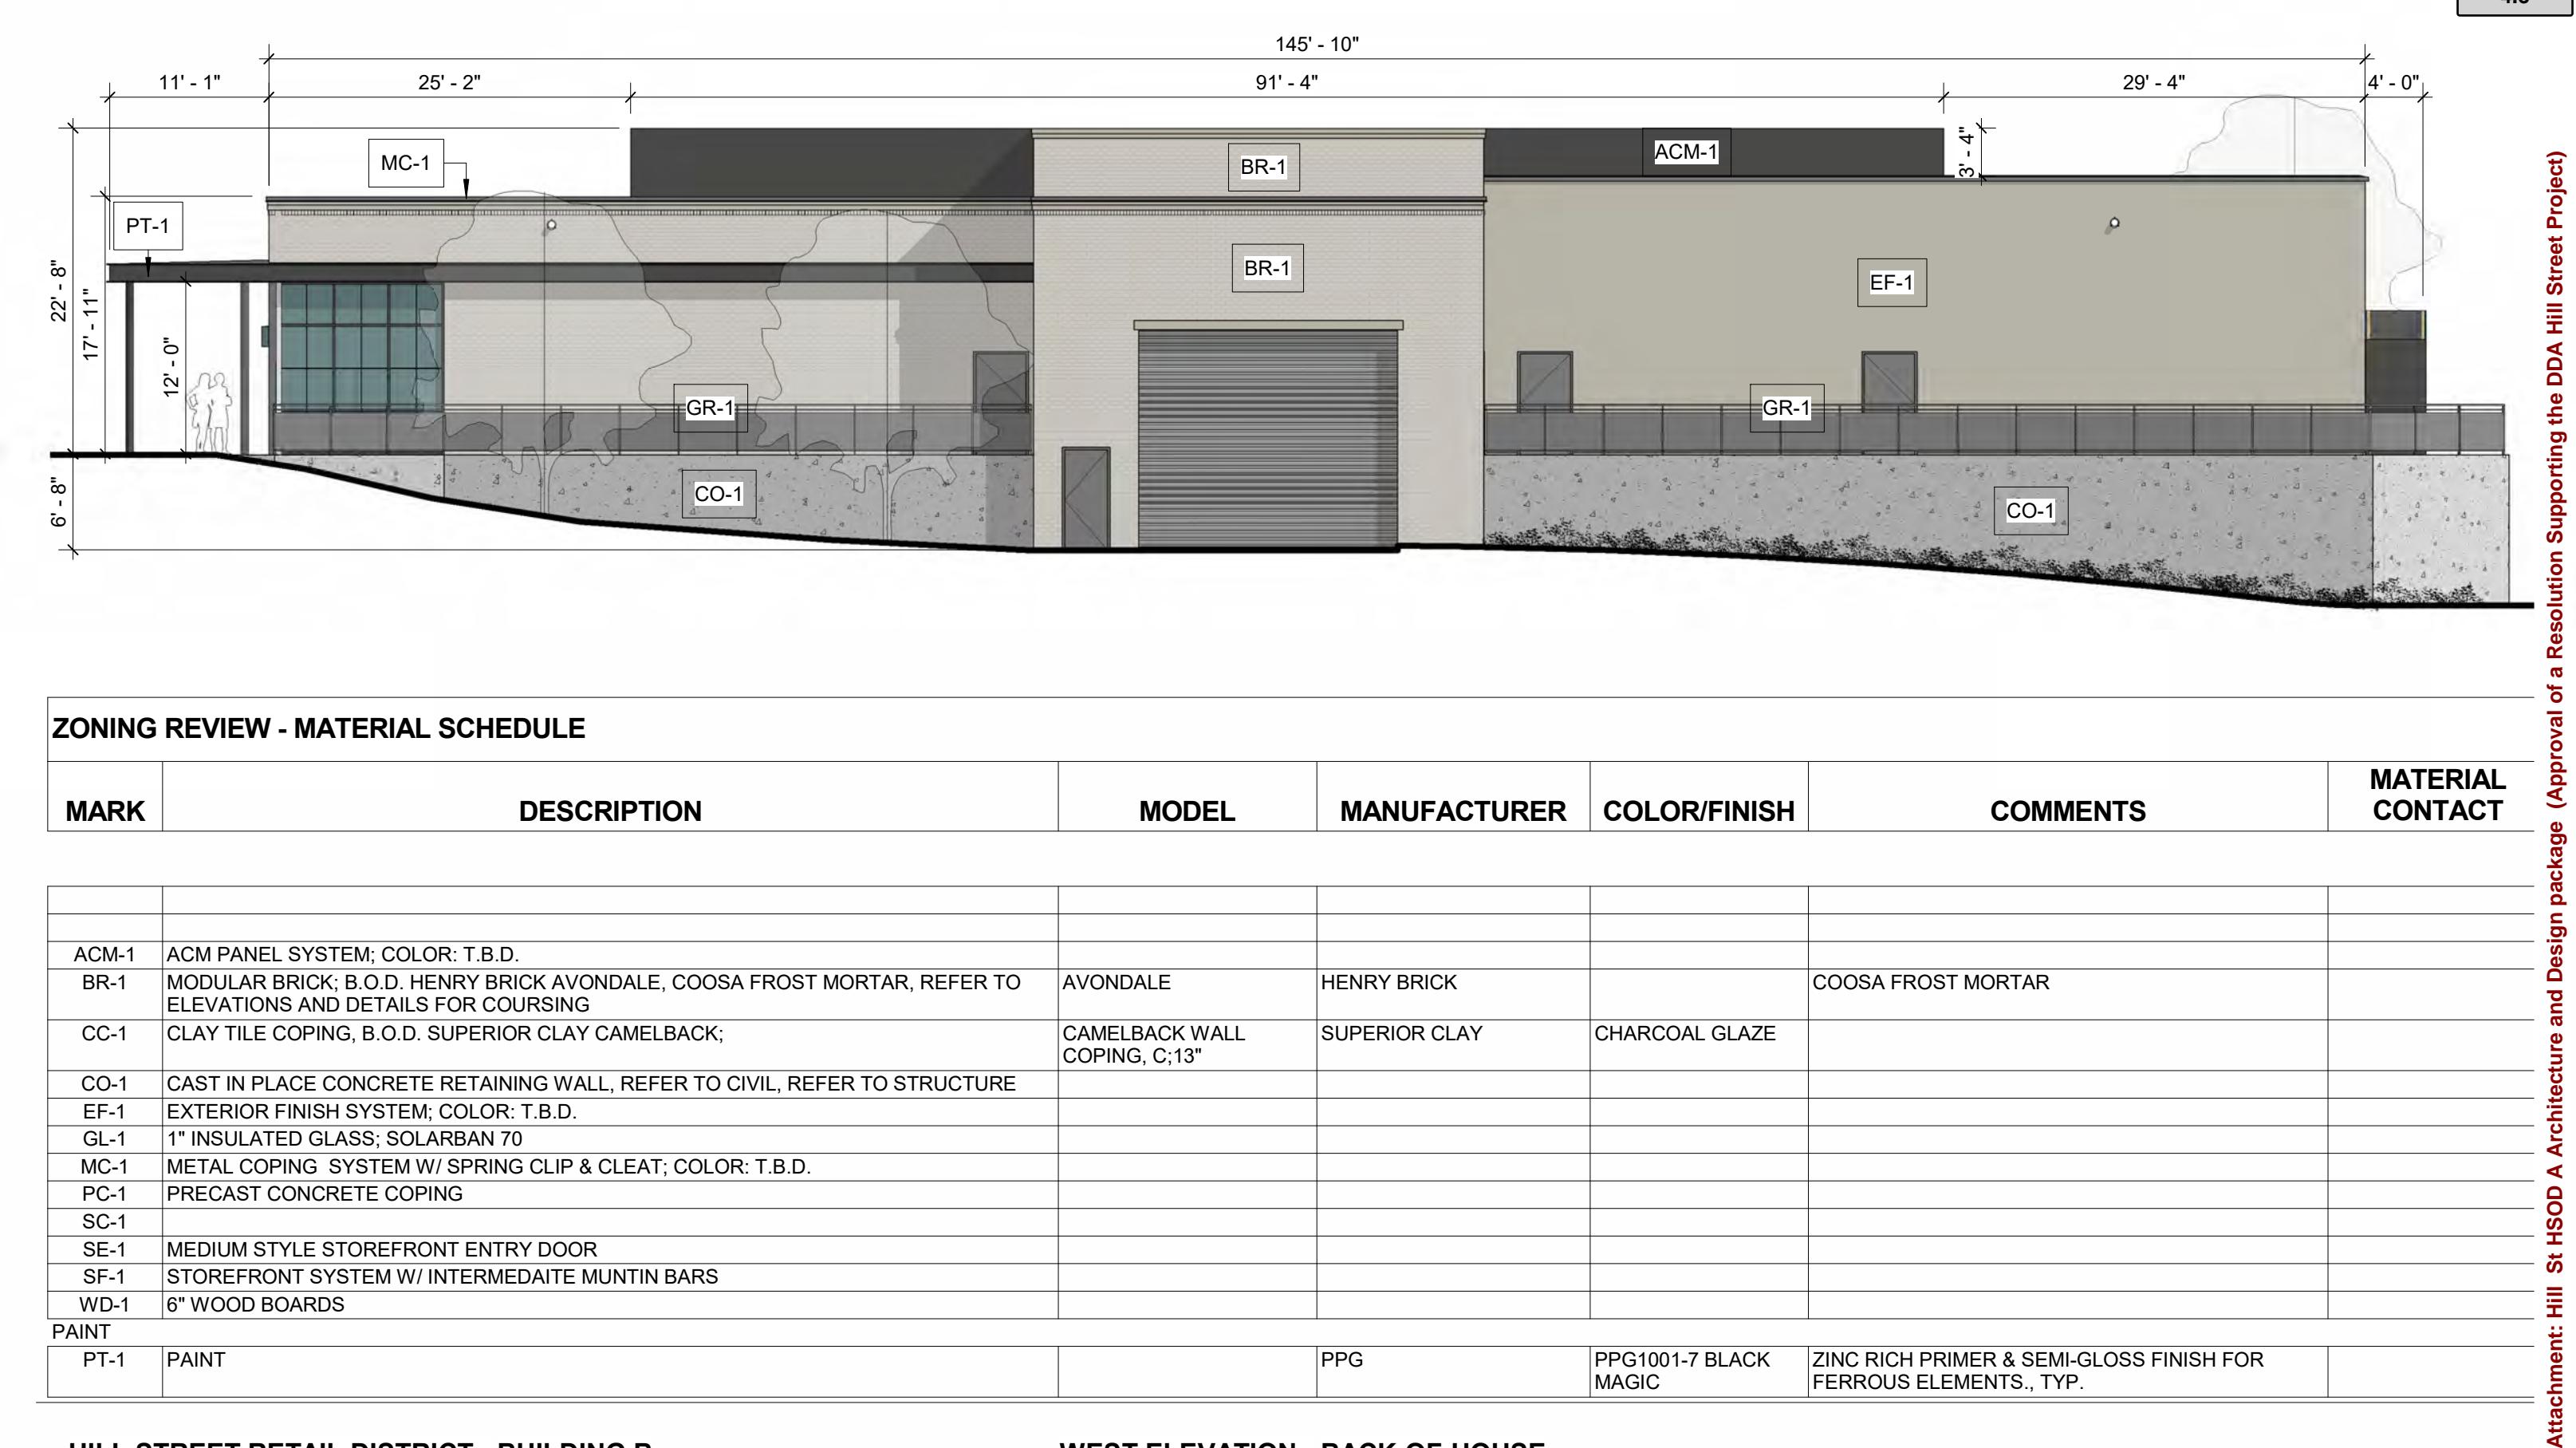Screen dimensions: 2576x1448
Task: Select the AVONDALE model cell
Action: pos(1116,983)
